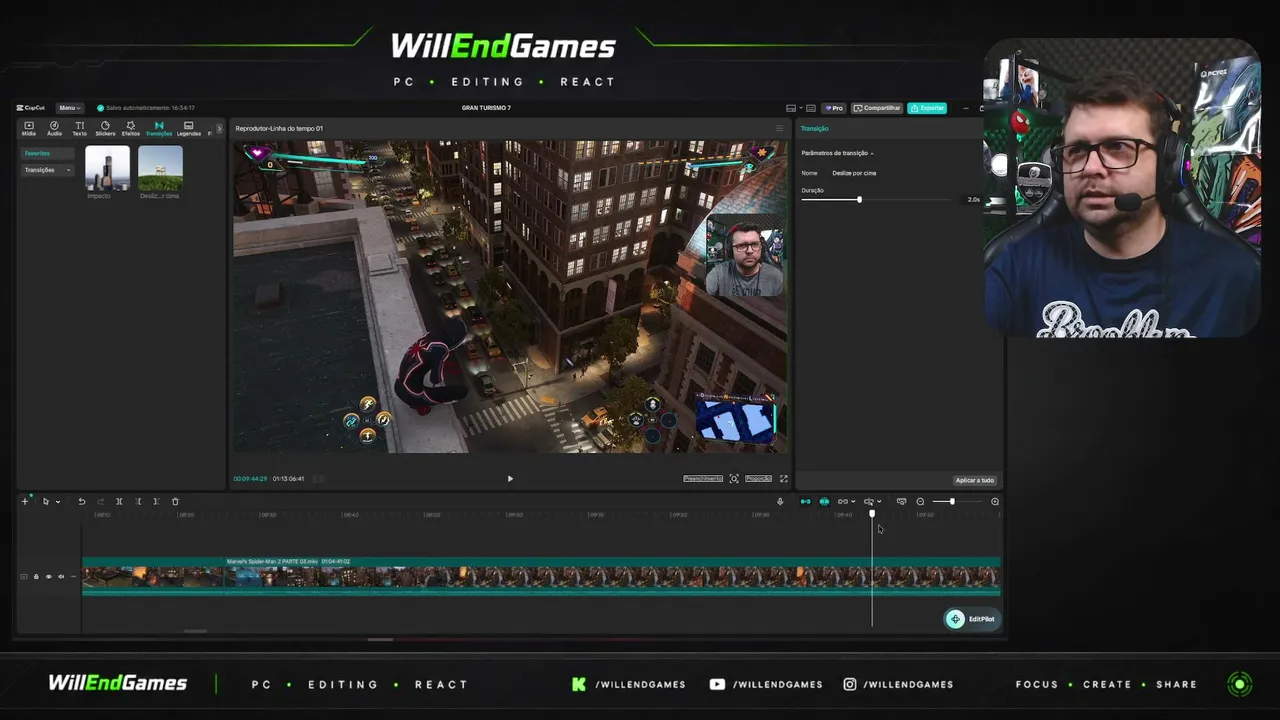Mute the video track audio
Image resolution: width=1280 pixels, height=720 pixels.
click(60, 577)
